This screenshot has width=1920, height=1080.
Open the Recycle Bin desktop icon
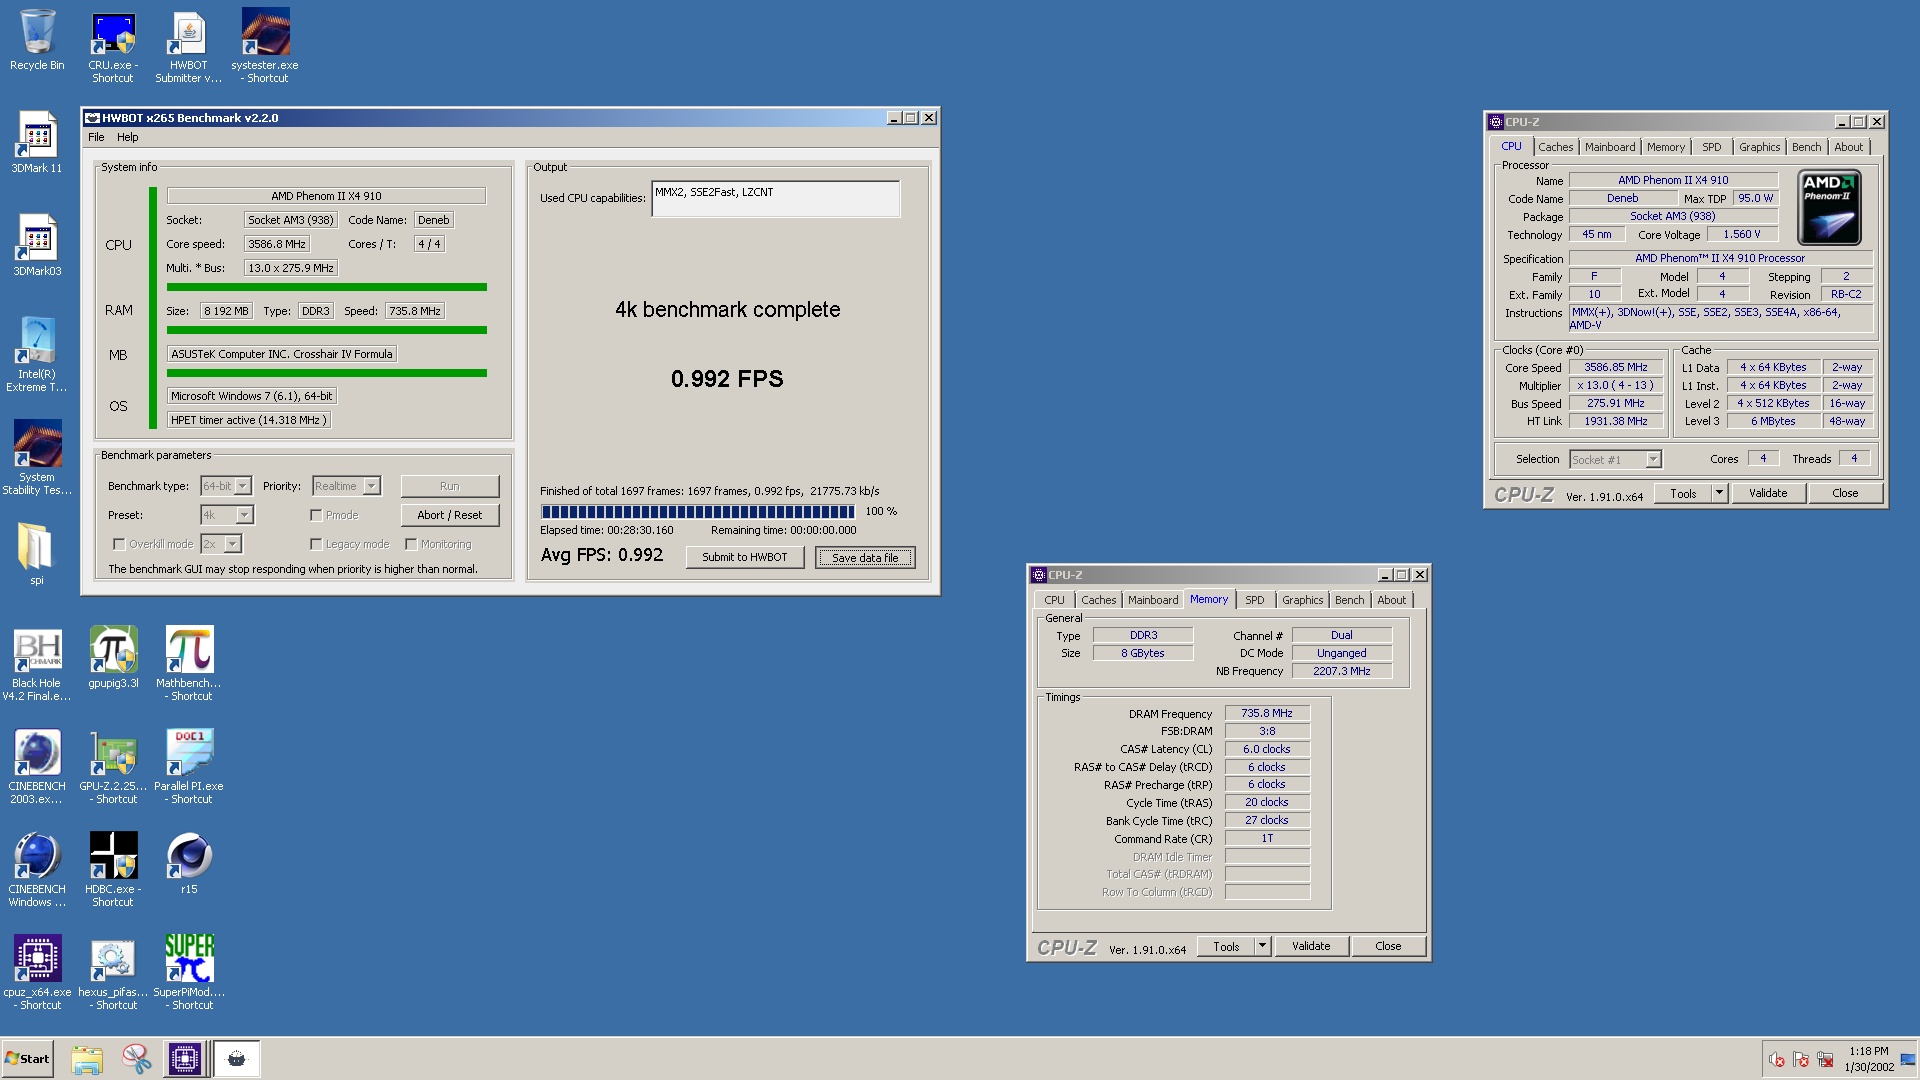(37, 40)
